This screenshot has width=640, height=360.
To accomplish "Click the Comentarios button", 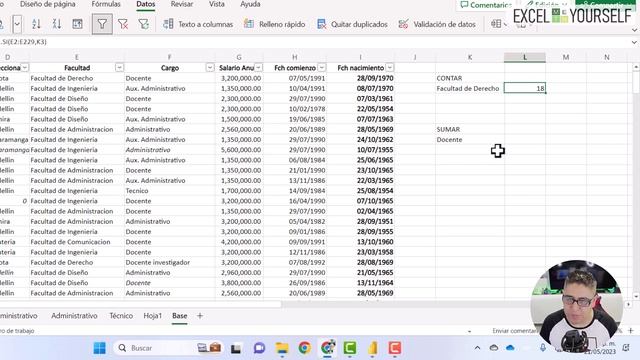I will click(486, 5).
